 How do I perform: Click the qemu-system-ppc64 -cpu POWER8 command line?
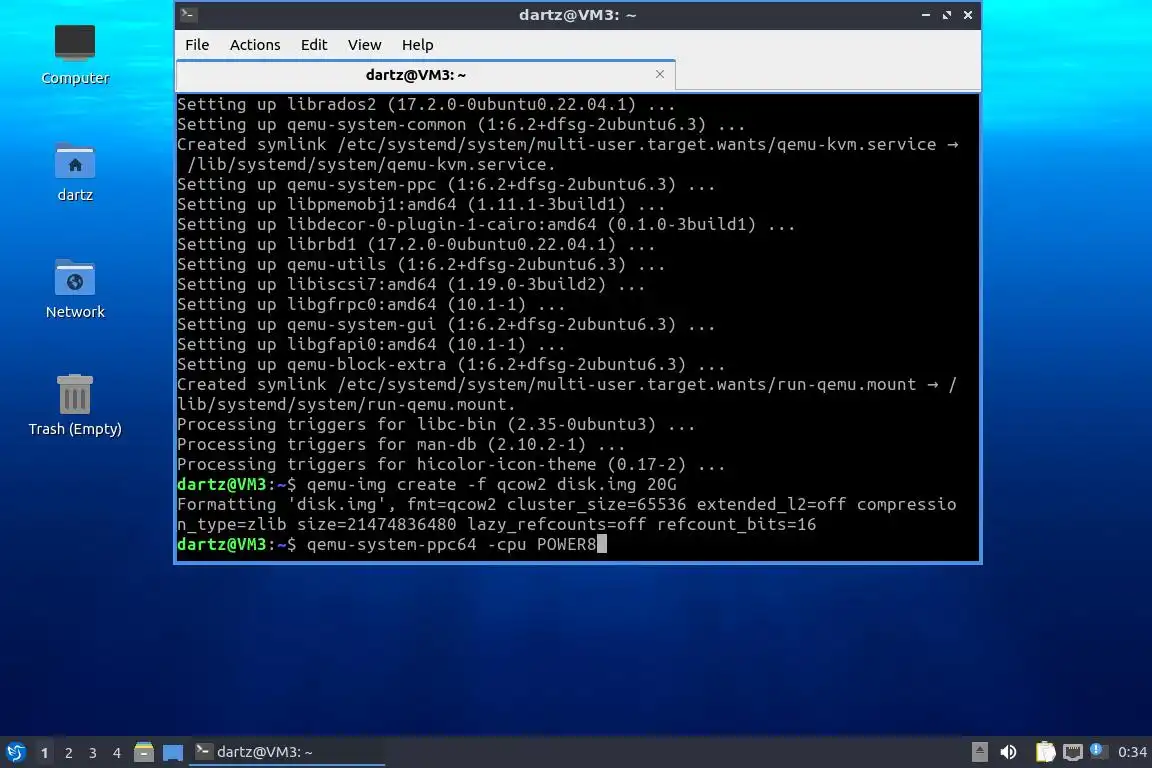pos(451,545)
